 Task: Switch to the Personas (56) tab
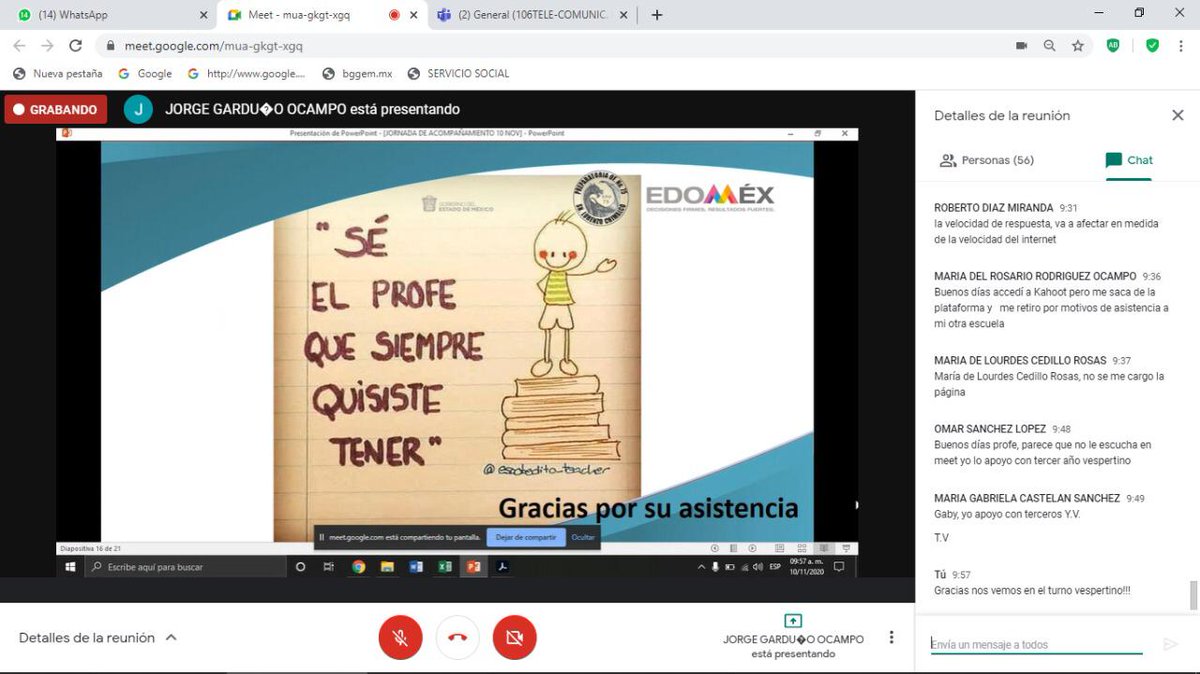pyautogui.click(x=987, y=160)
